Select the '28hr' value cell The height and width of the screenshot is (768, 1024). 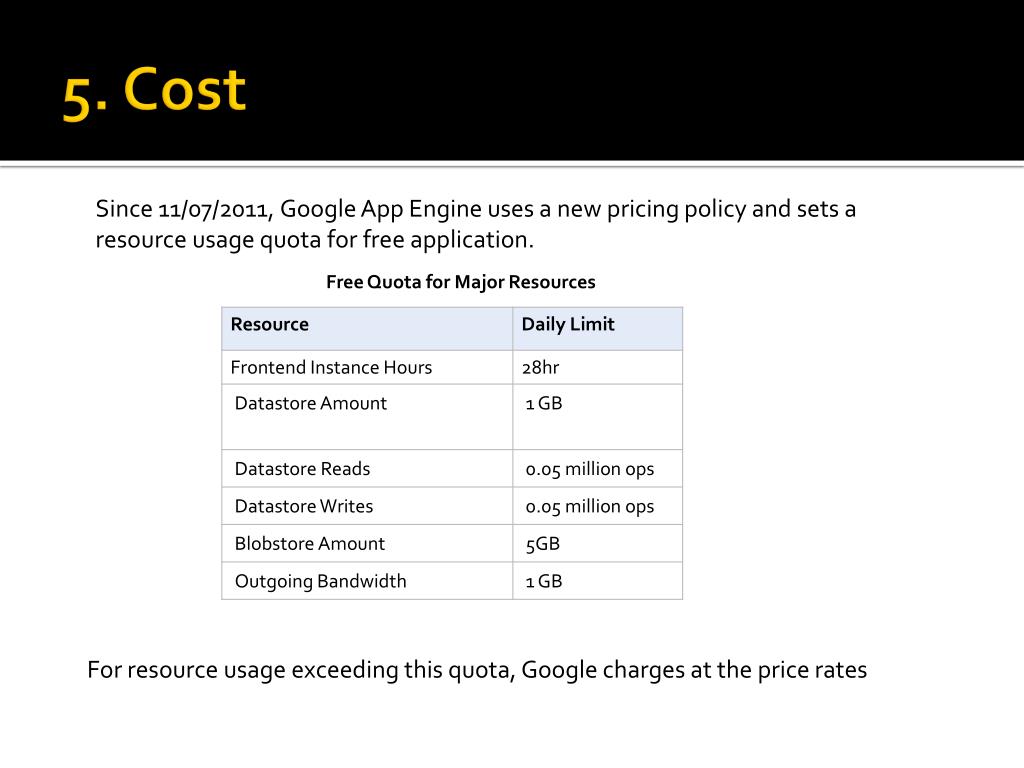point(598,367)
